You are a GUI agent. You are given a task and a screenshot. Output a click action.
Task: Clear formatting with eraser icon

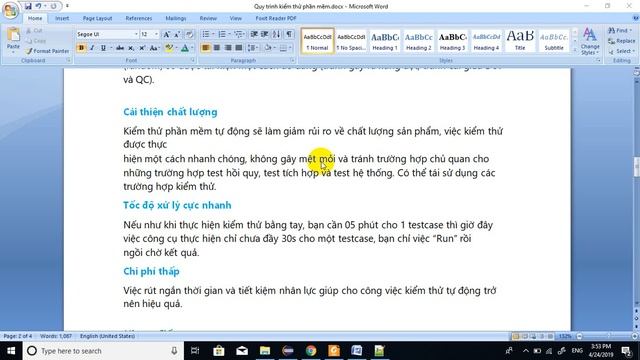(x=189, y=35)
